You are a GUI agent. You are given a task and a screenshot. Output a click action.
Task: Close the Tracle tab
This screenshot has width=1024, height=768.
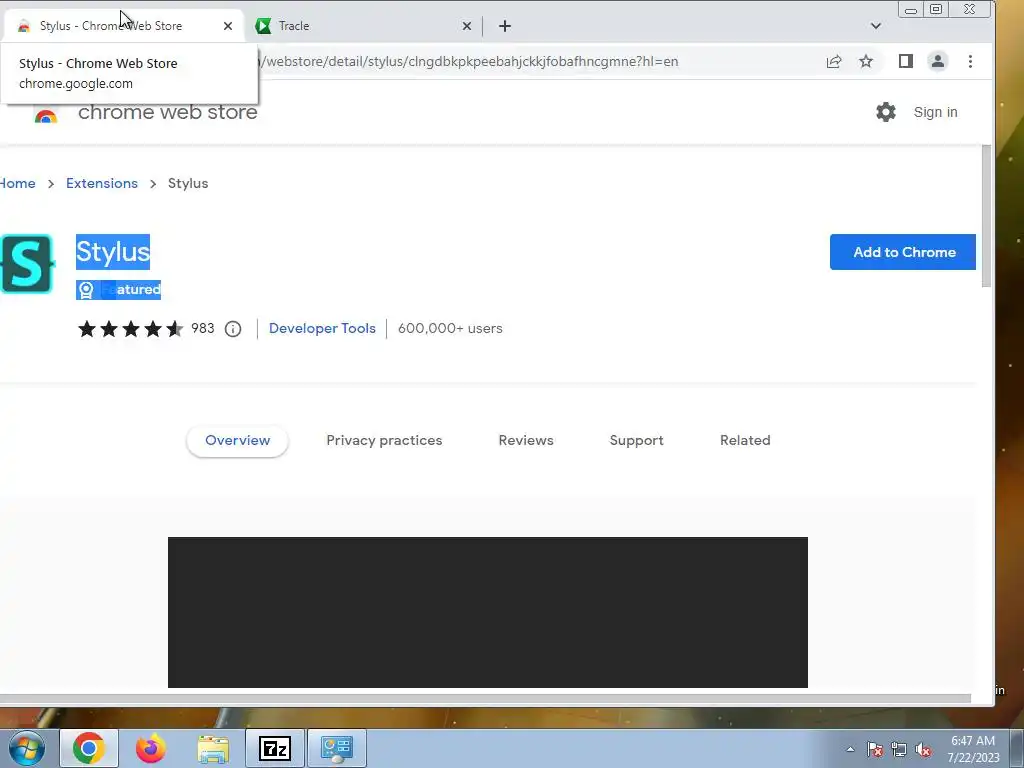466,26
